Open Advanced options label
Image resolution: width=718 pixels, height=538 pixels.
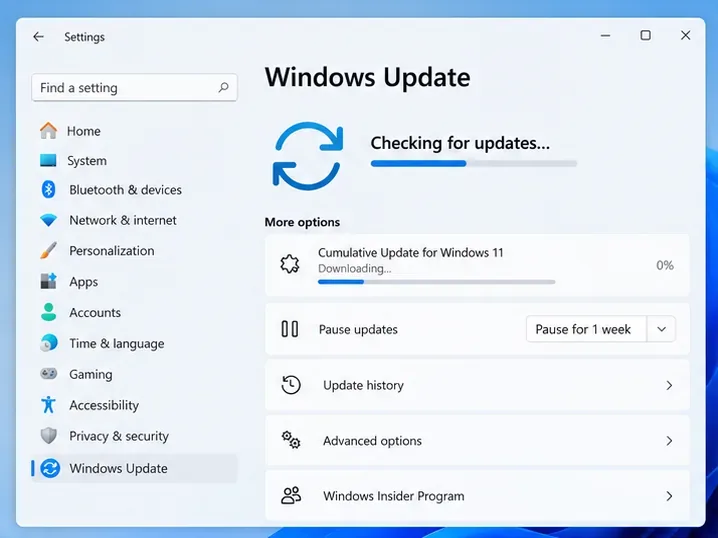click(372, 441)
